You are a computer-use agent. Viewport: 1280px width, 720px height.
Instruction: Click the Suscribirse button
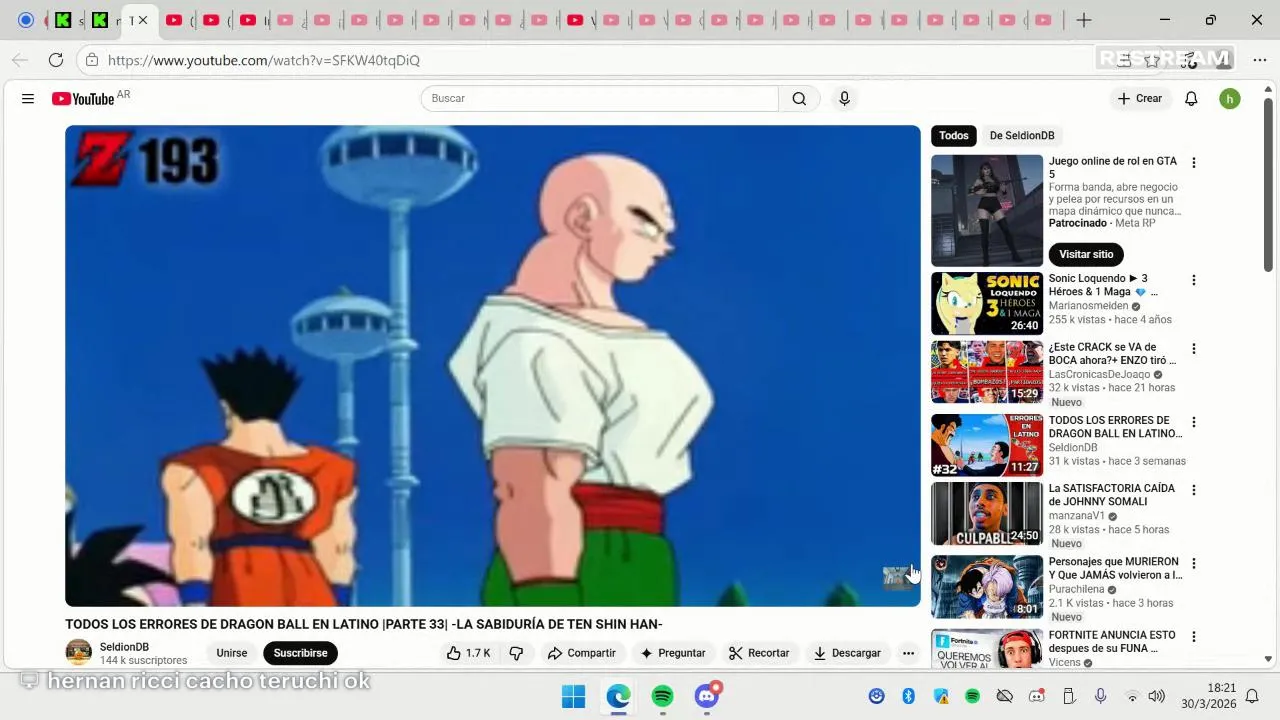[x=300, y=653]
